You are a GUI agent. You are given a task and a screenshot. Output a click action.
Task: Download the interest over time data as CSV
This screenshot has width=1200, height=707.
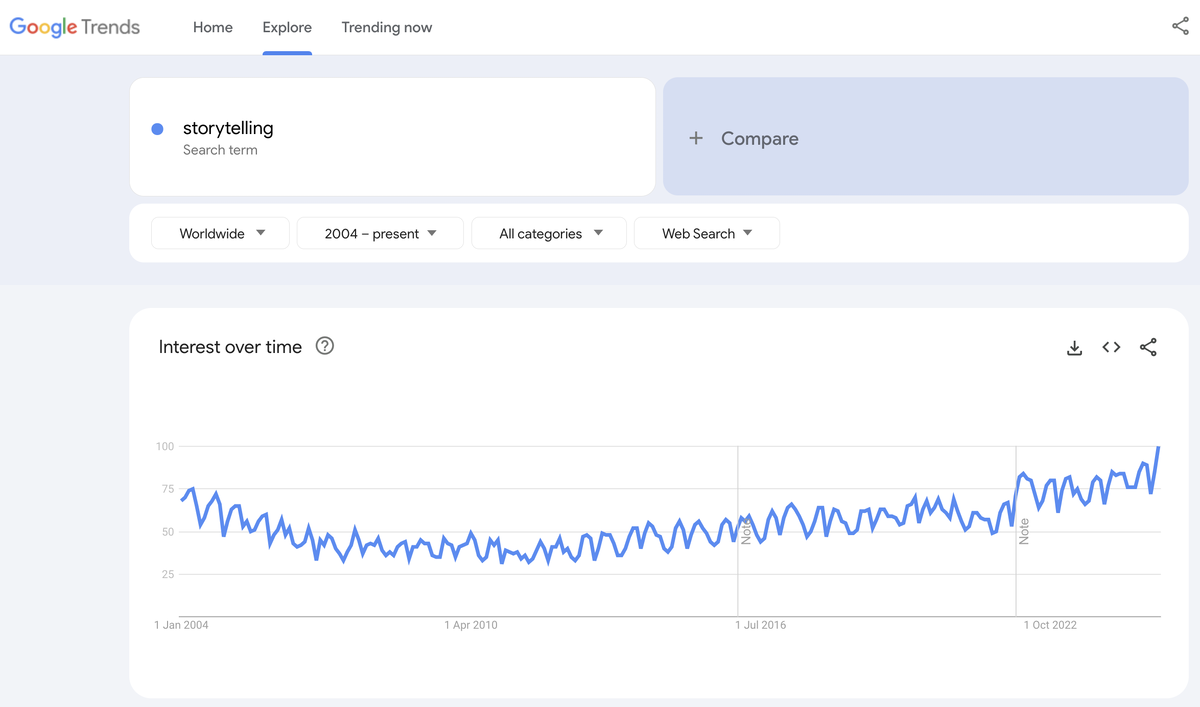1074,347
